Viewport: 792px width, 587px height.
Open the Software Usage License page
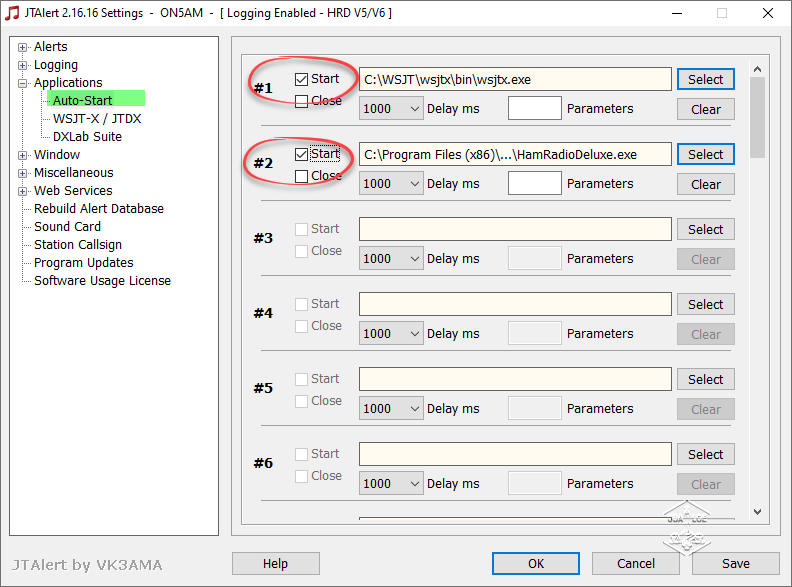point(103,281)
